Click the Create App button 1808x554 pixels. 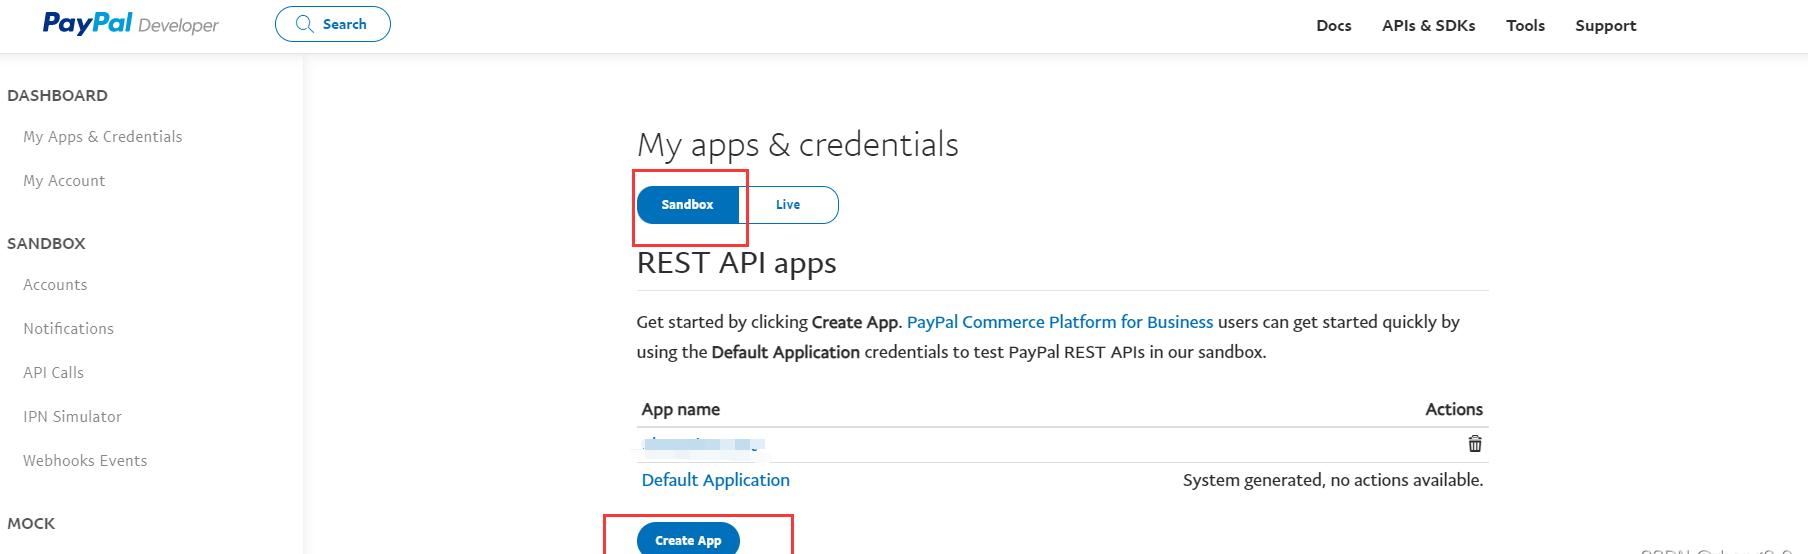point(688,540)
